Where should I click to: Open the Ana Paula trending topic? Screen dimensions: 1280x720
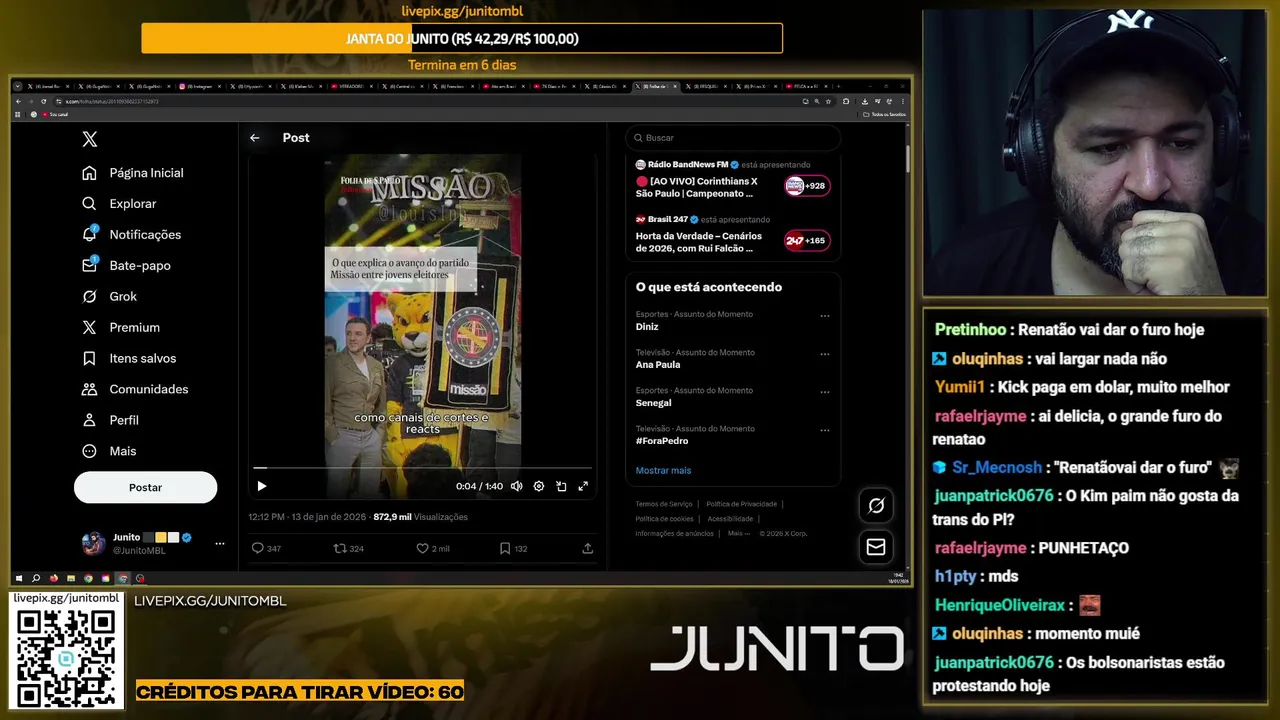pyautogui.click(x=658, y=365)
